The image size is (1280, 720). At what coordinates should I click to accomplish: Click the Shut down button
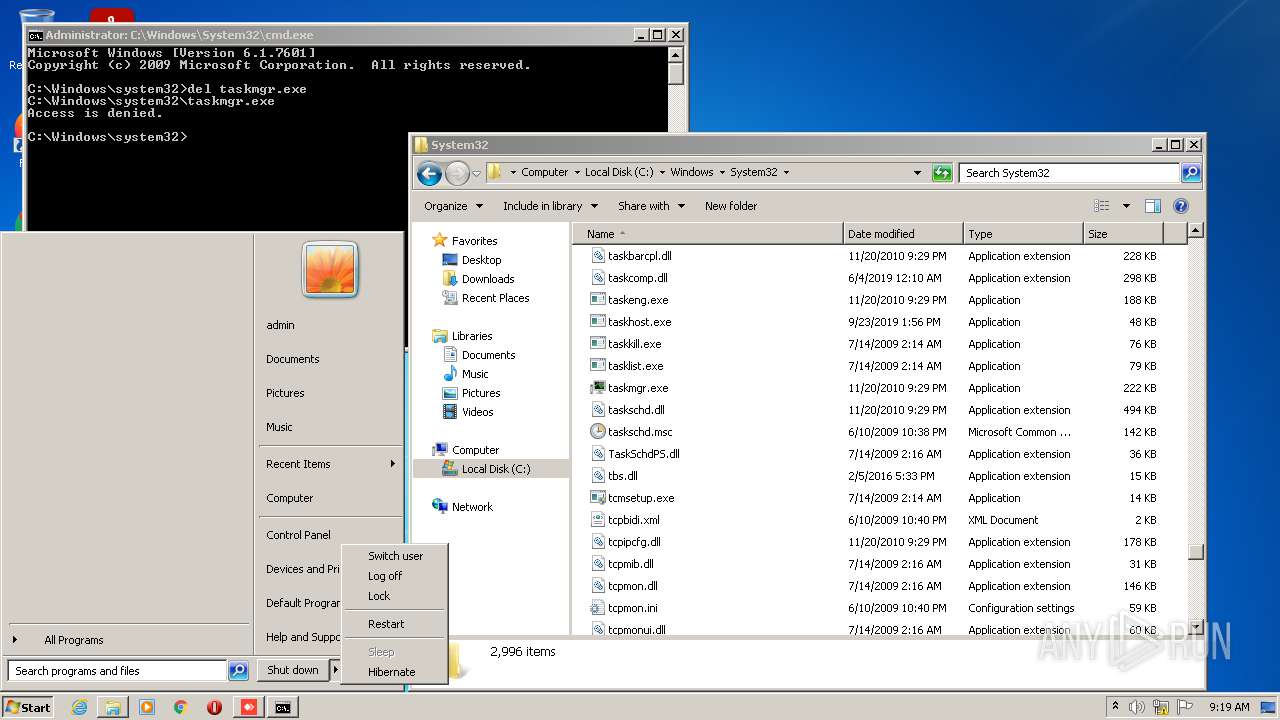[293, 670]
